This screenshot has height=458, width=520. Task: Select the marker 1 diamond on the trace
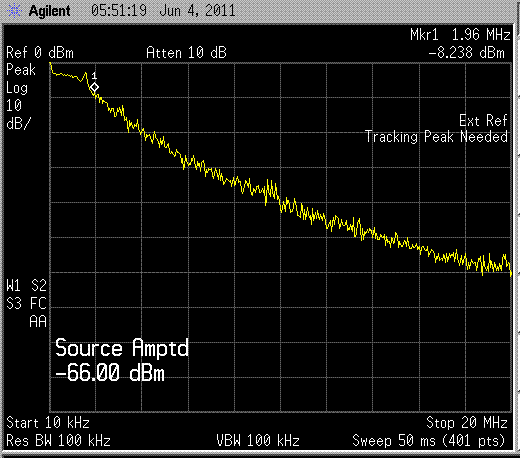click(94, 87)
